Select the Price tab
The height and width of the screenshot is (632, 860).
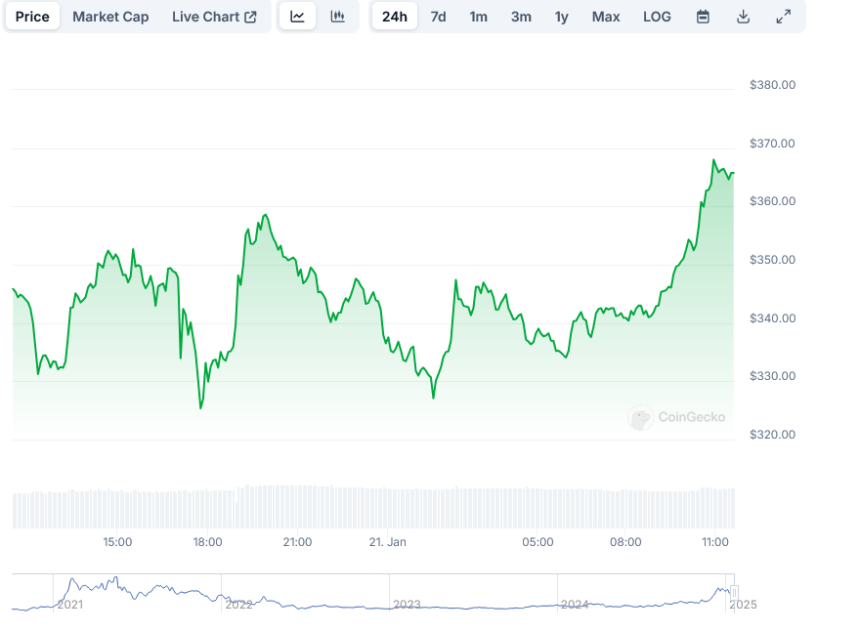pos(32,17)
